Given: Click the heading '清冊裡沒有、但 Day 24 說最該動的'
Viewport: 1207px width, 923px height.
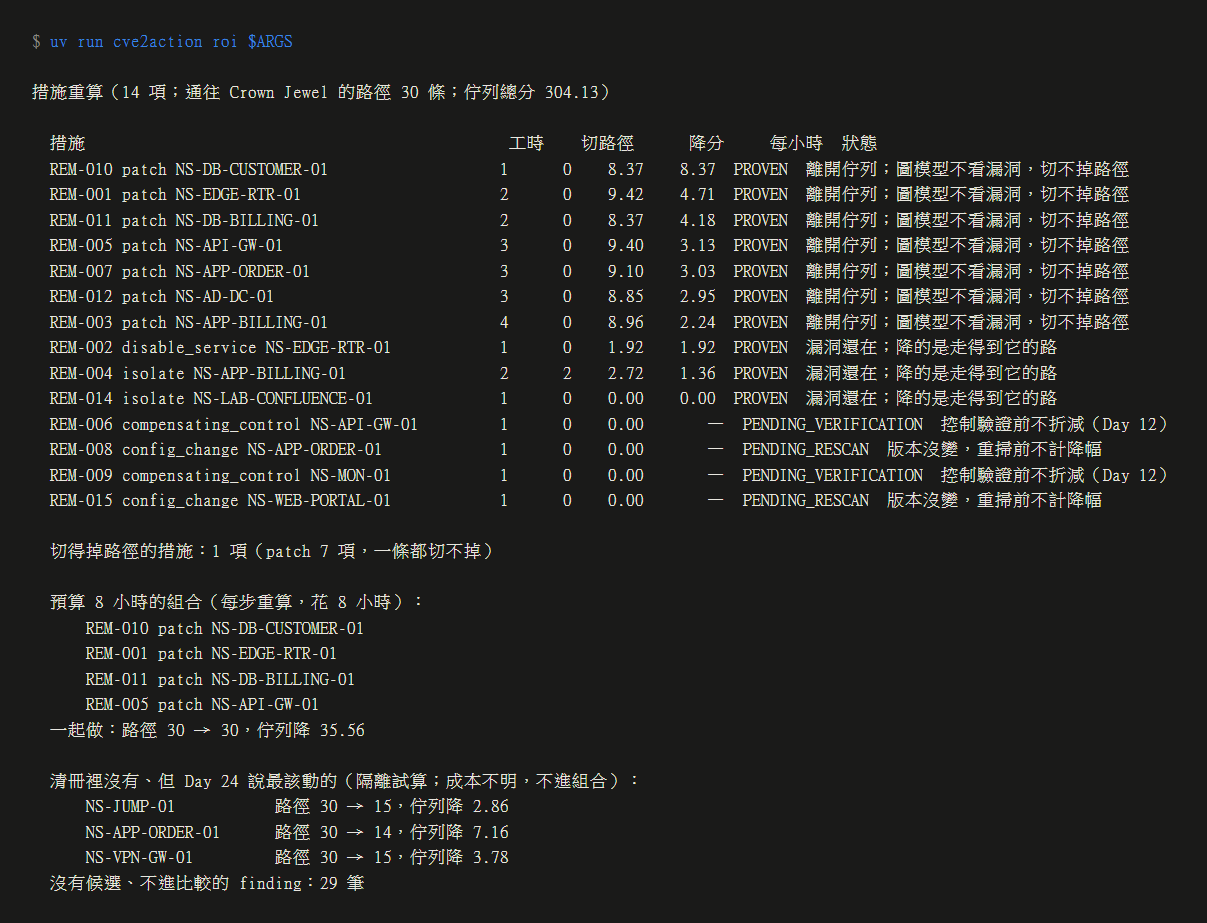Looking at the screenshot, I should 345,782.
